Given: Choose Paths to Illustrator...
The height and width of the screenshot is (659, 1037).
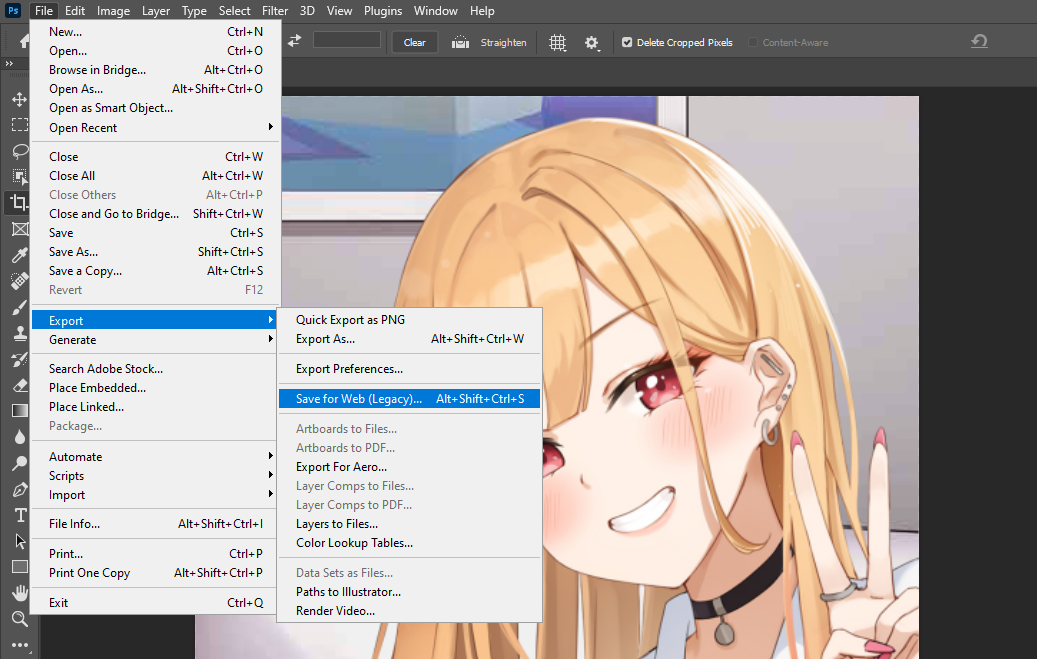Looking at the screenshot, I should tap(409, 592).
